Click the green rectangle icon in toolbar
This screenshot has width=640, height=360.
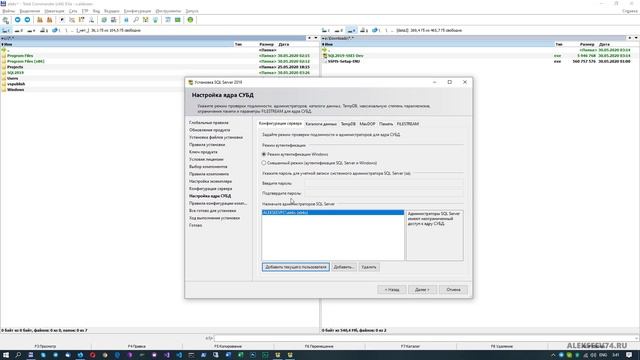pyautogui.click(x=178, y=20)
